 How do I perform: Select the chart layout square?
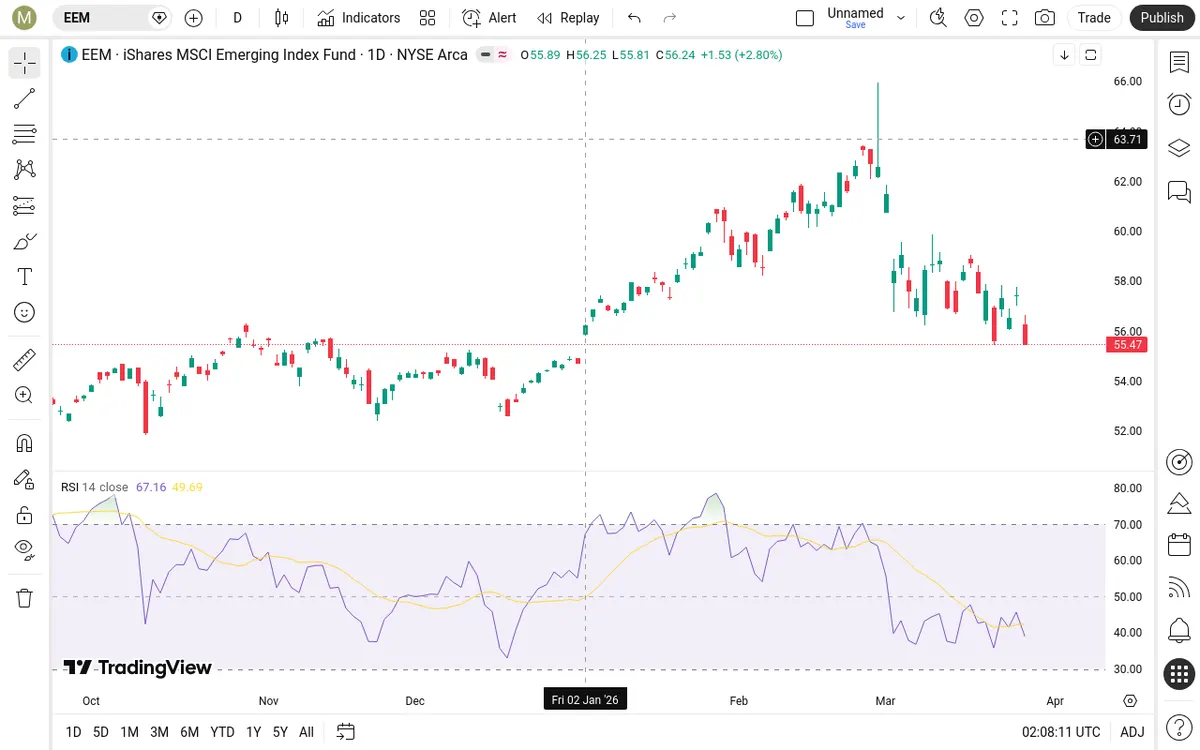[805, 18]
